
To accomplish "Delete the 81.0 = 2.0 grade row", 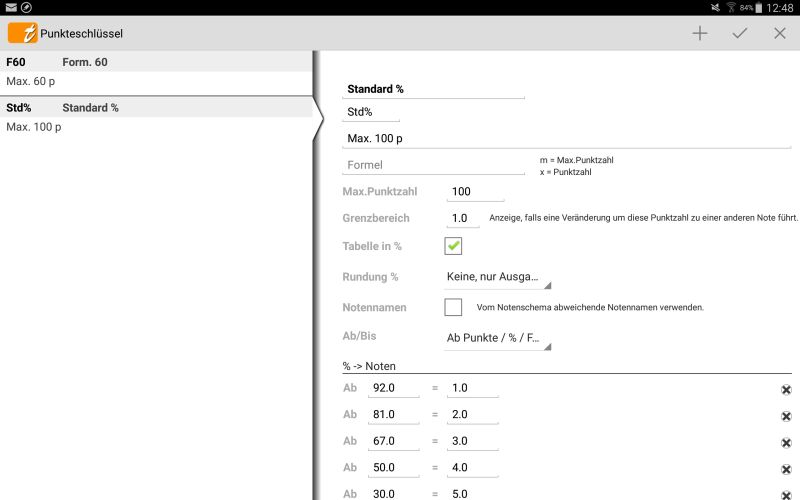I will click(x=786, y=416).
